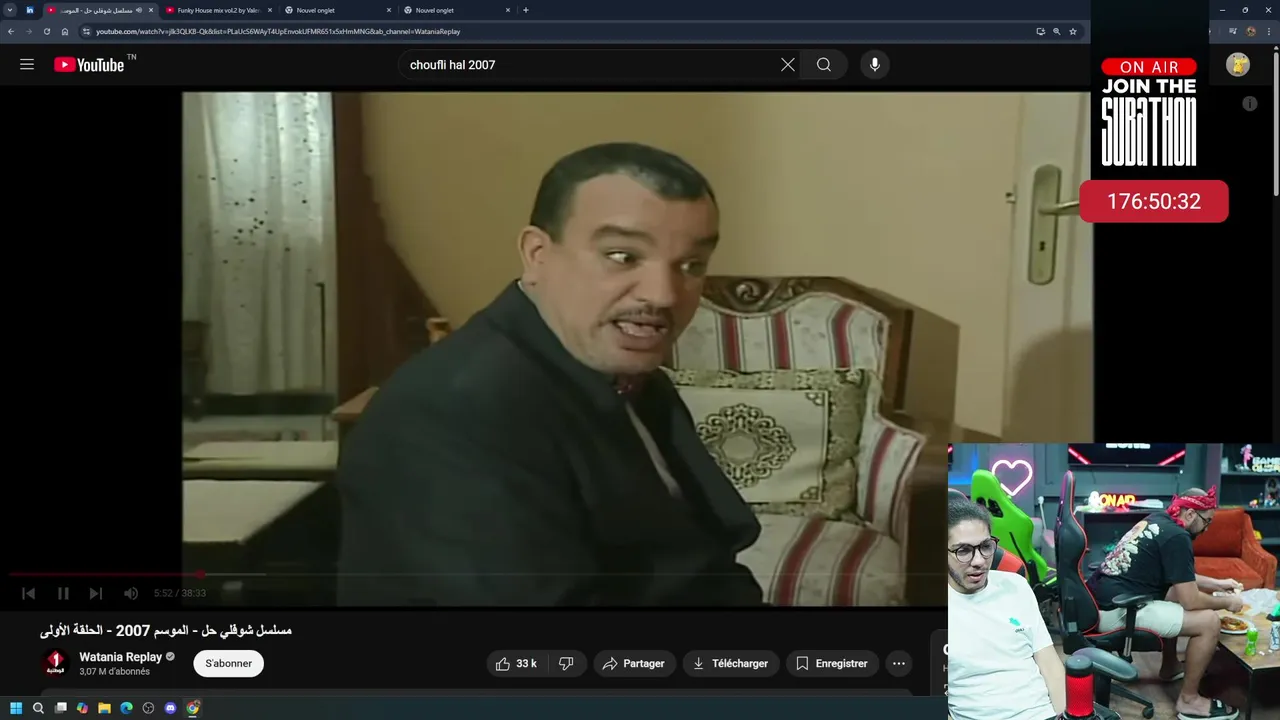The width and height of the screenshot is (1280, 720).
Task: Open the three-dot more actions menu
Action: 899,663
